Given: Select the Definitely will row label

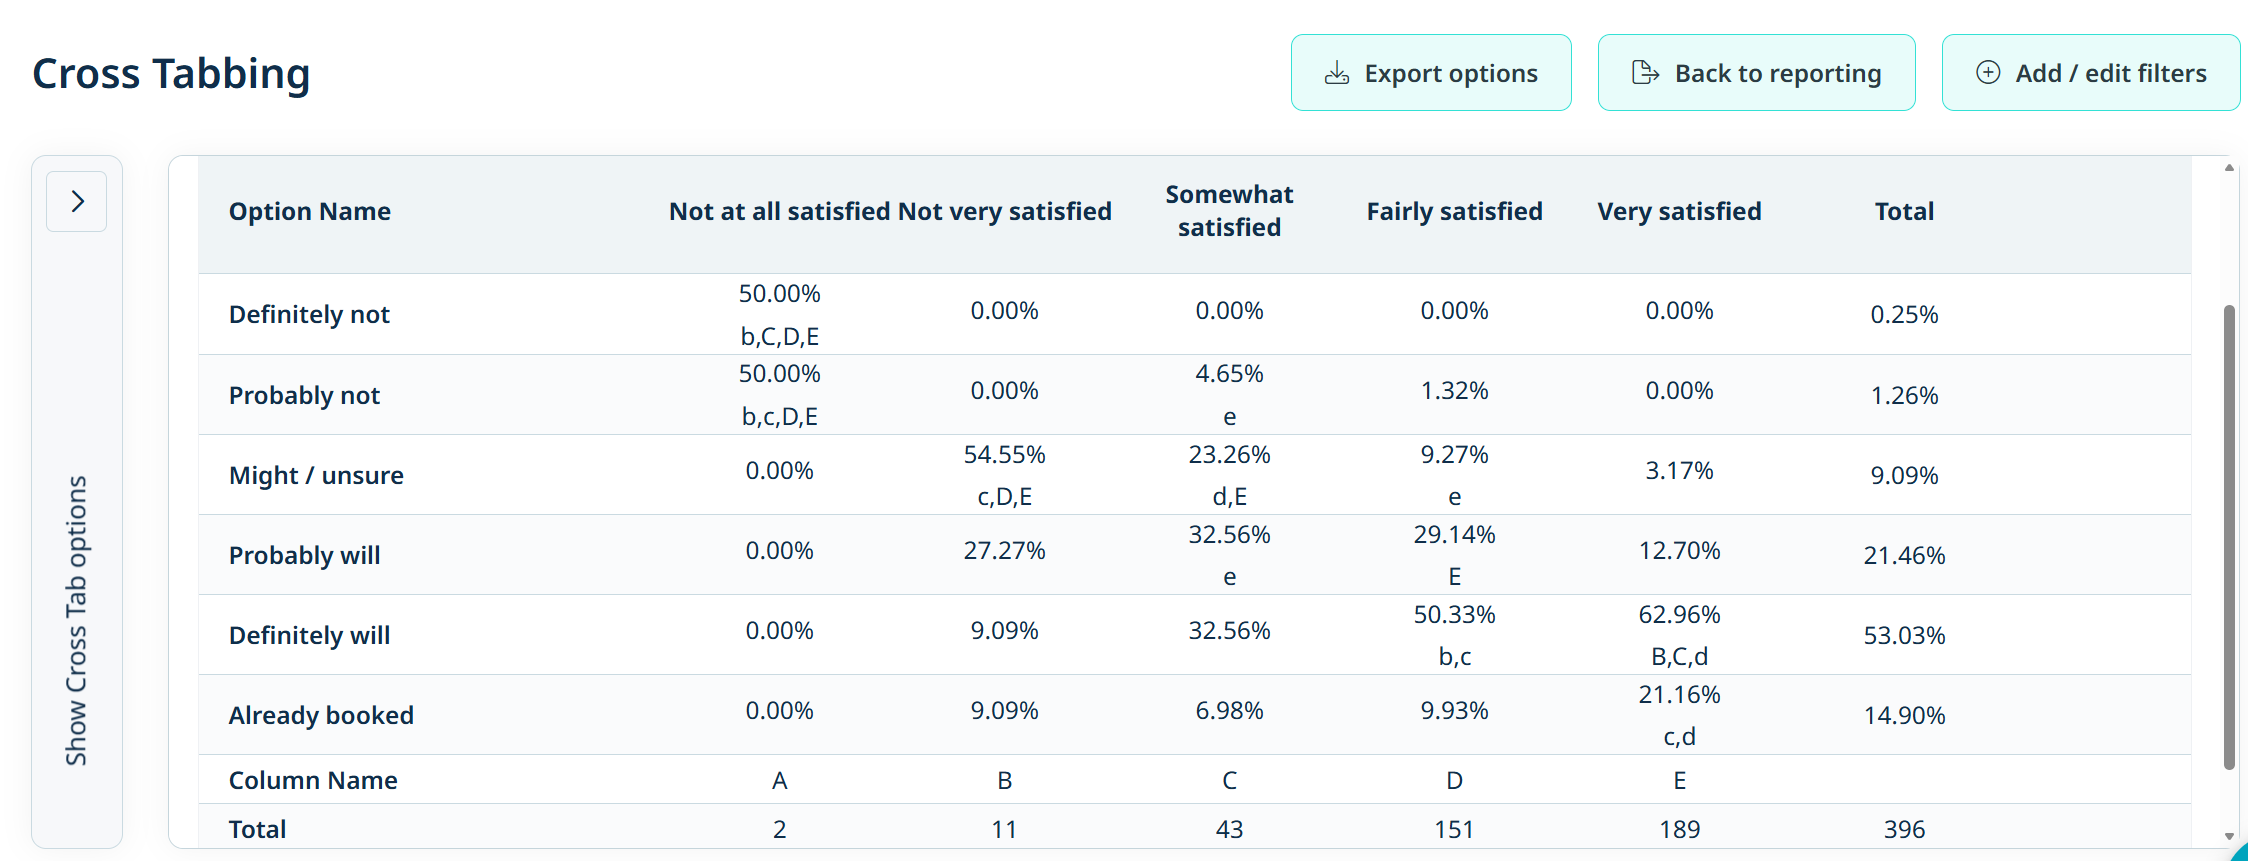Looking at the screenshot, I should pos(310,636).
